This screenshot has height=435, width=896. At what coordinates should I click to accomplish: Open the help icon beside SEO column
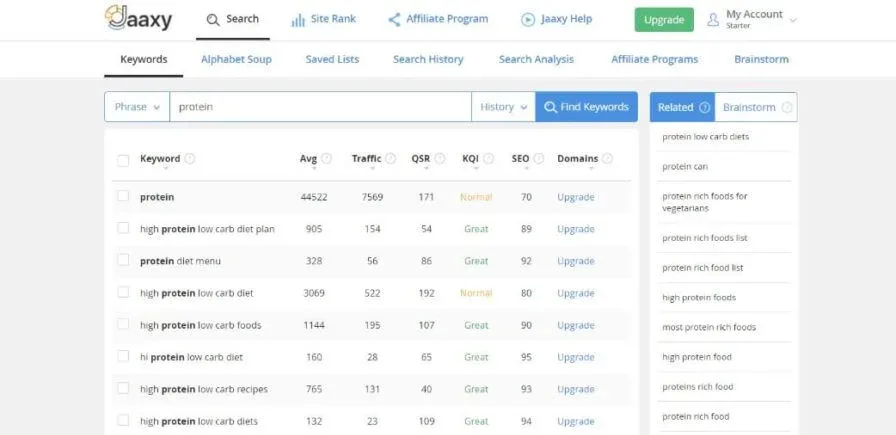click(538, 158)
